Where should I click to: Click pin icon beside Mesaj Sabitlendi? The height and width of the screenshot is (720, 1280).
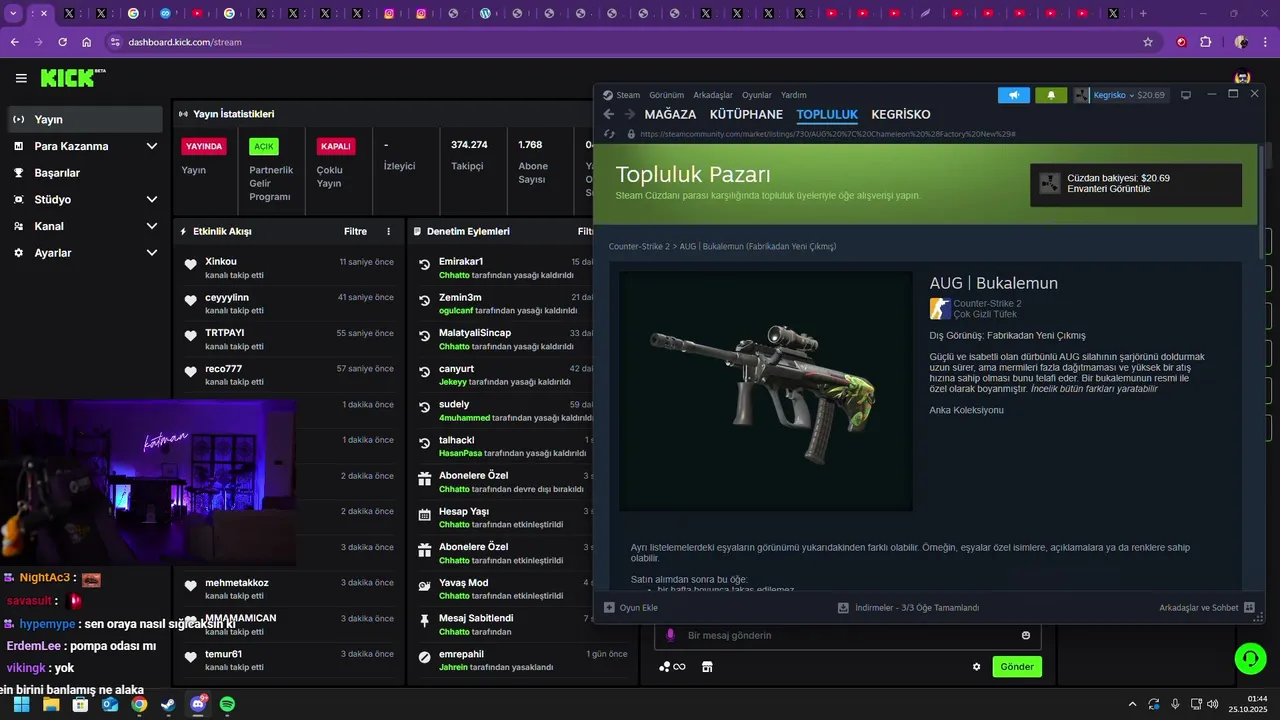coord(425,621)
